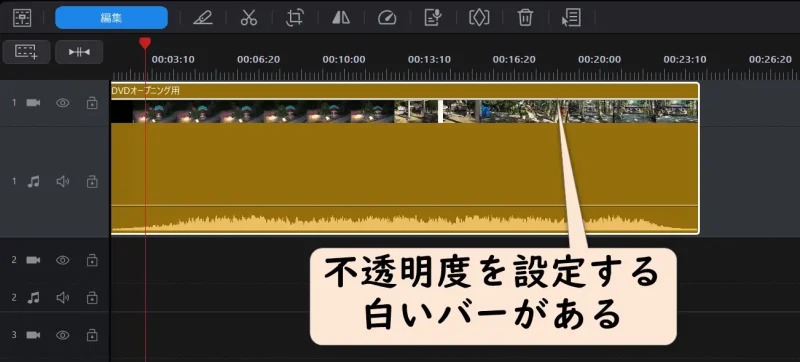Mute audio track 1 speaker icon
Viewport: 800px width, 362px height.
tap(62, 182)
